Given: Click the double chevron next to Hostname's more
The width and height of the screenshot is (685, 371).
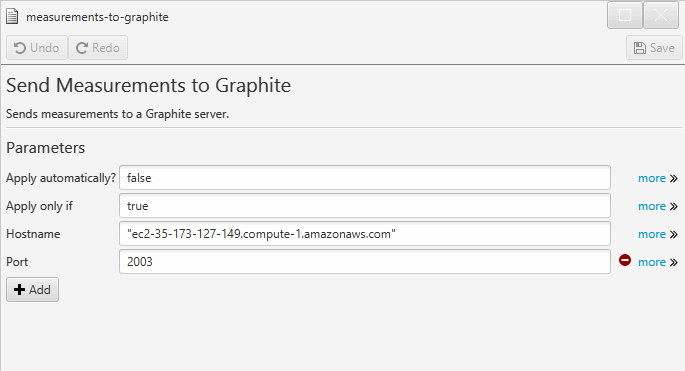Looking at the screenshot, I should (x=674, y=235).
